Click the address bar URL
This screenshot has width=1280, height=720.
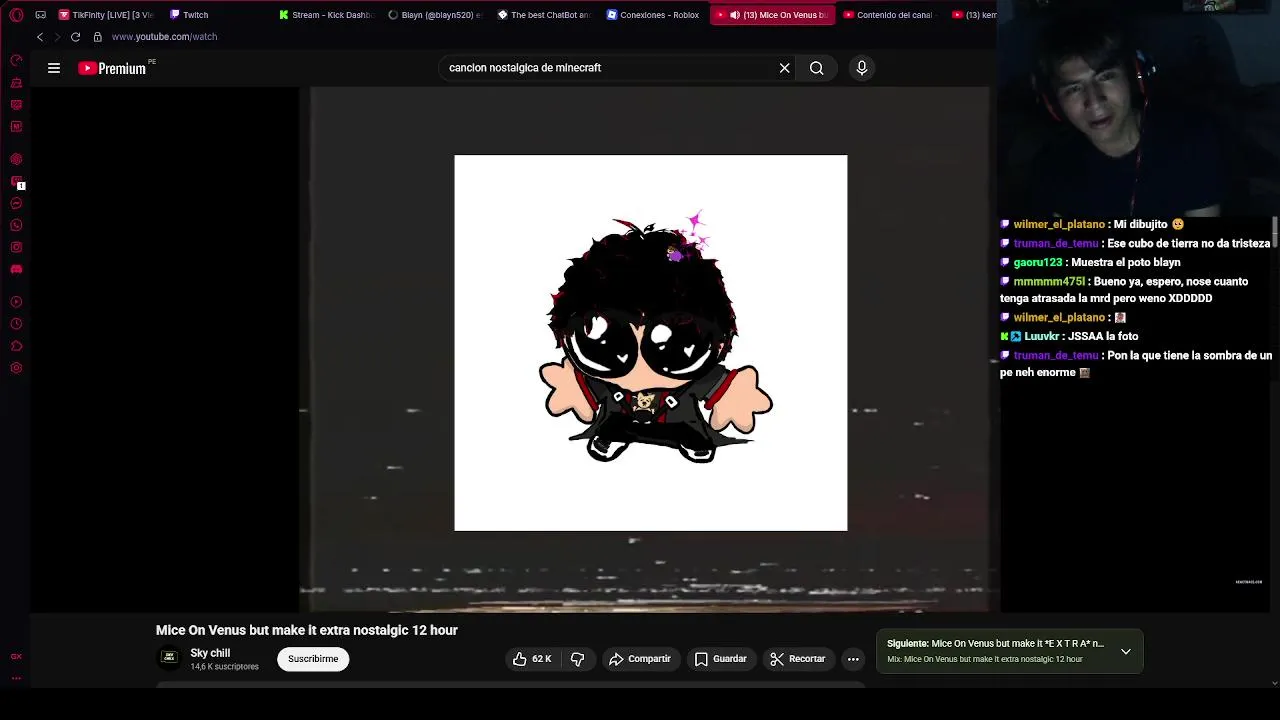pyautogui.click(x=164, y=37)
